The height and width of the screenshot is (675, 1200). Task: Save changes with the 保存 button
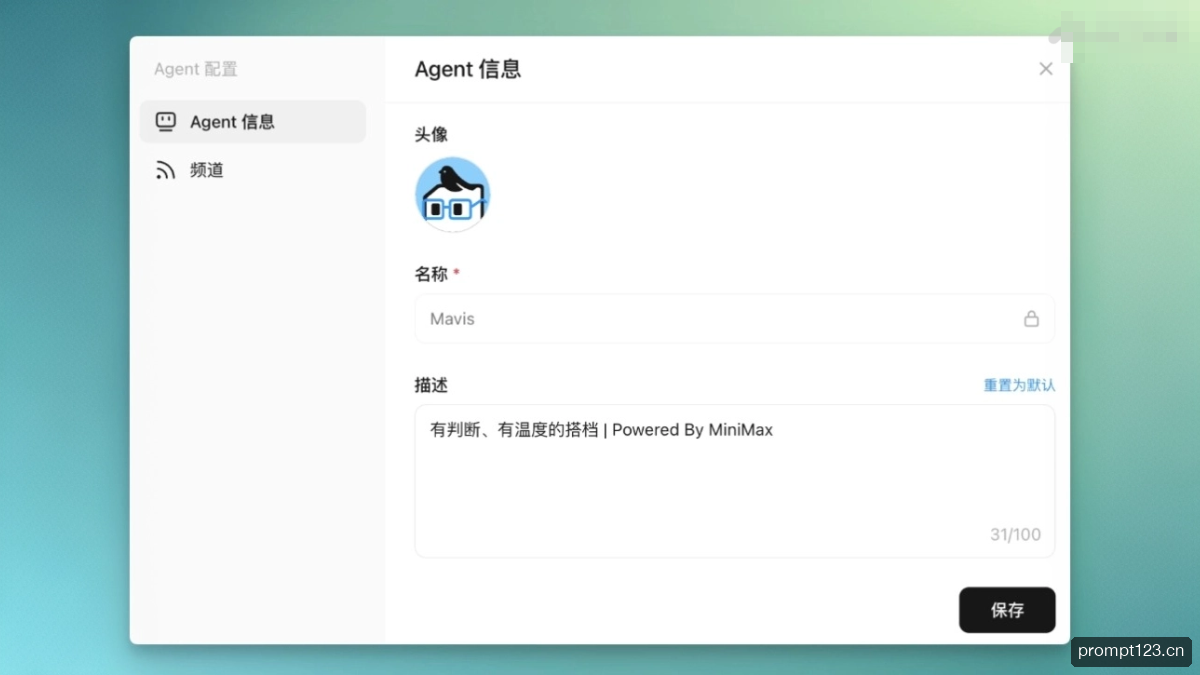(1007, 610)
